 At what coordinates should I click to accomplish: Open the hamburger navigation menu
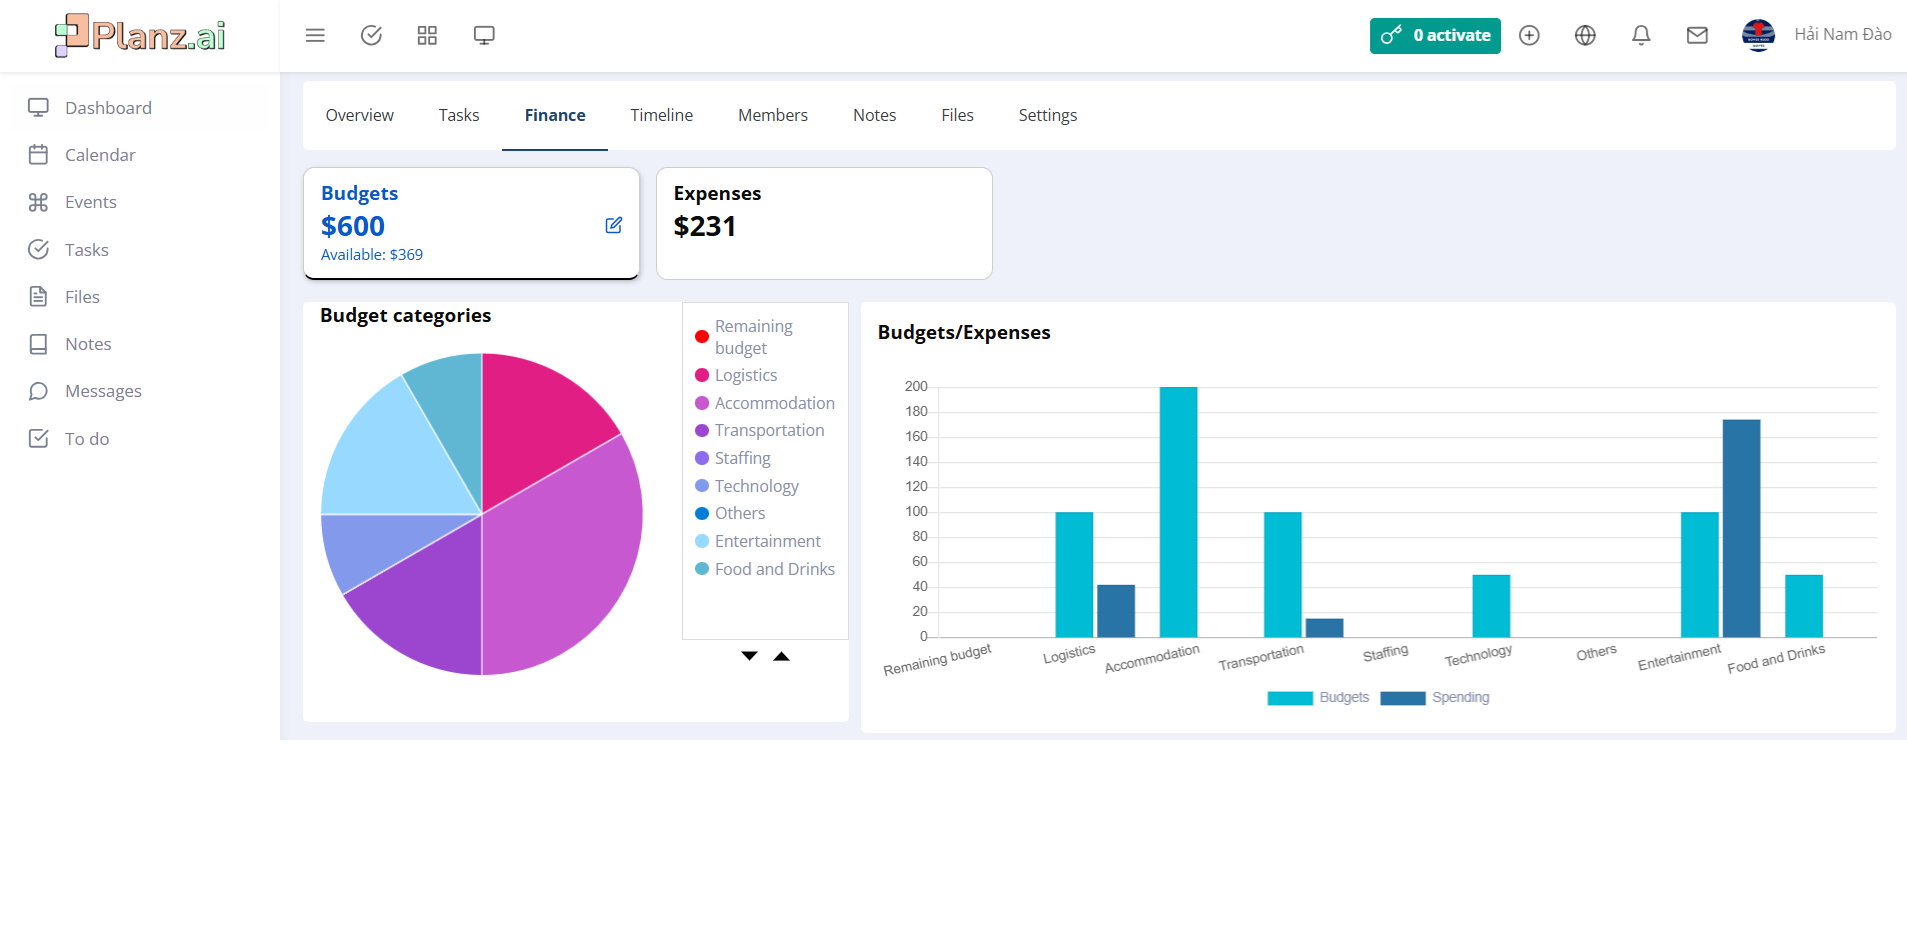(x=315, y=35)
